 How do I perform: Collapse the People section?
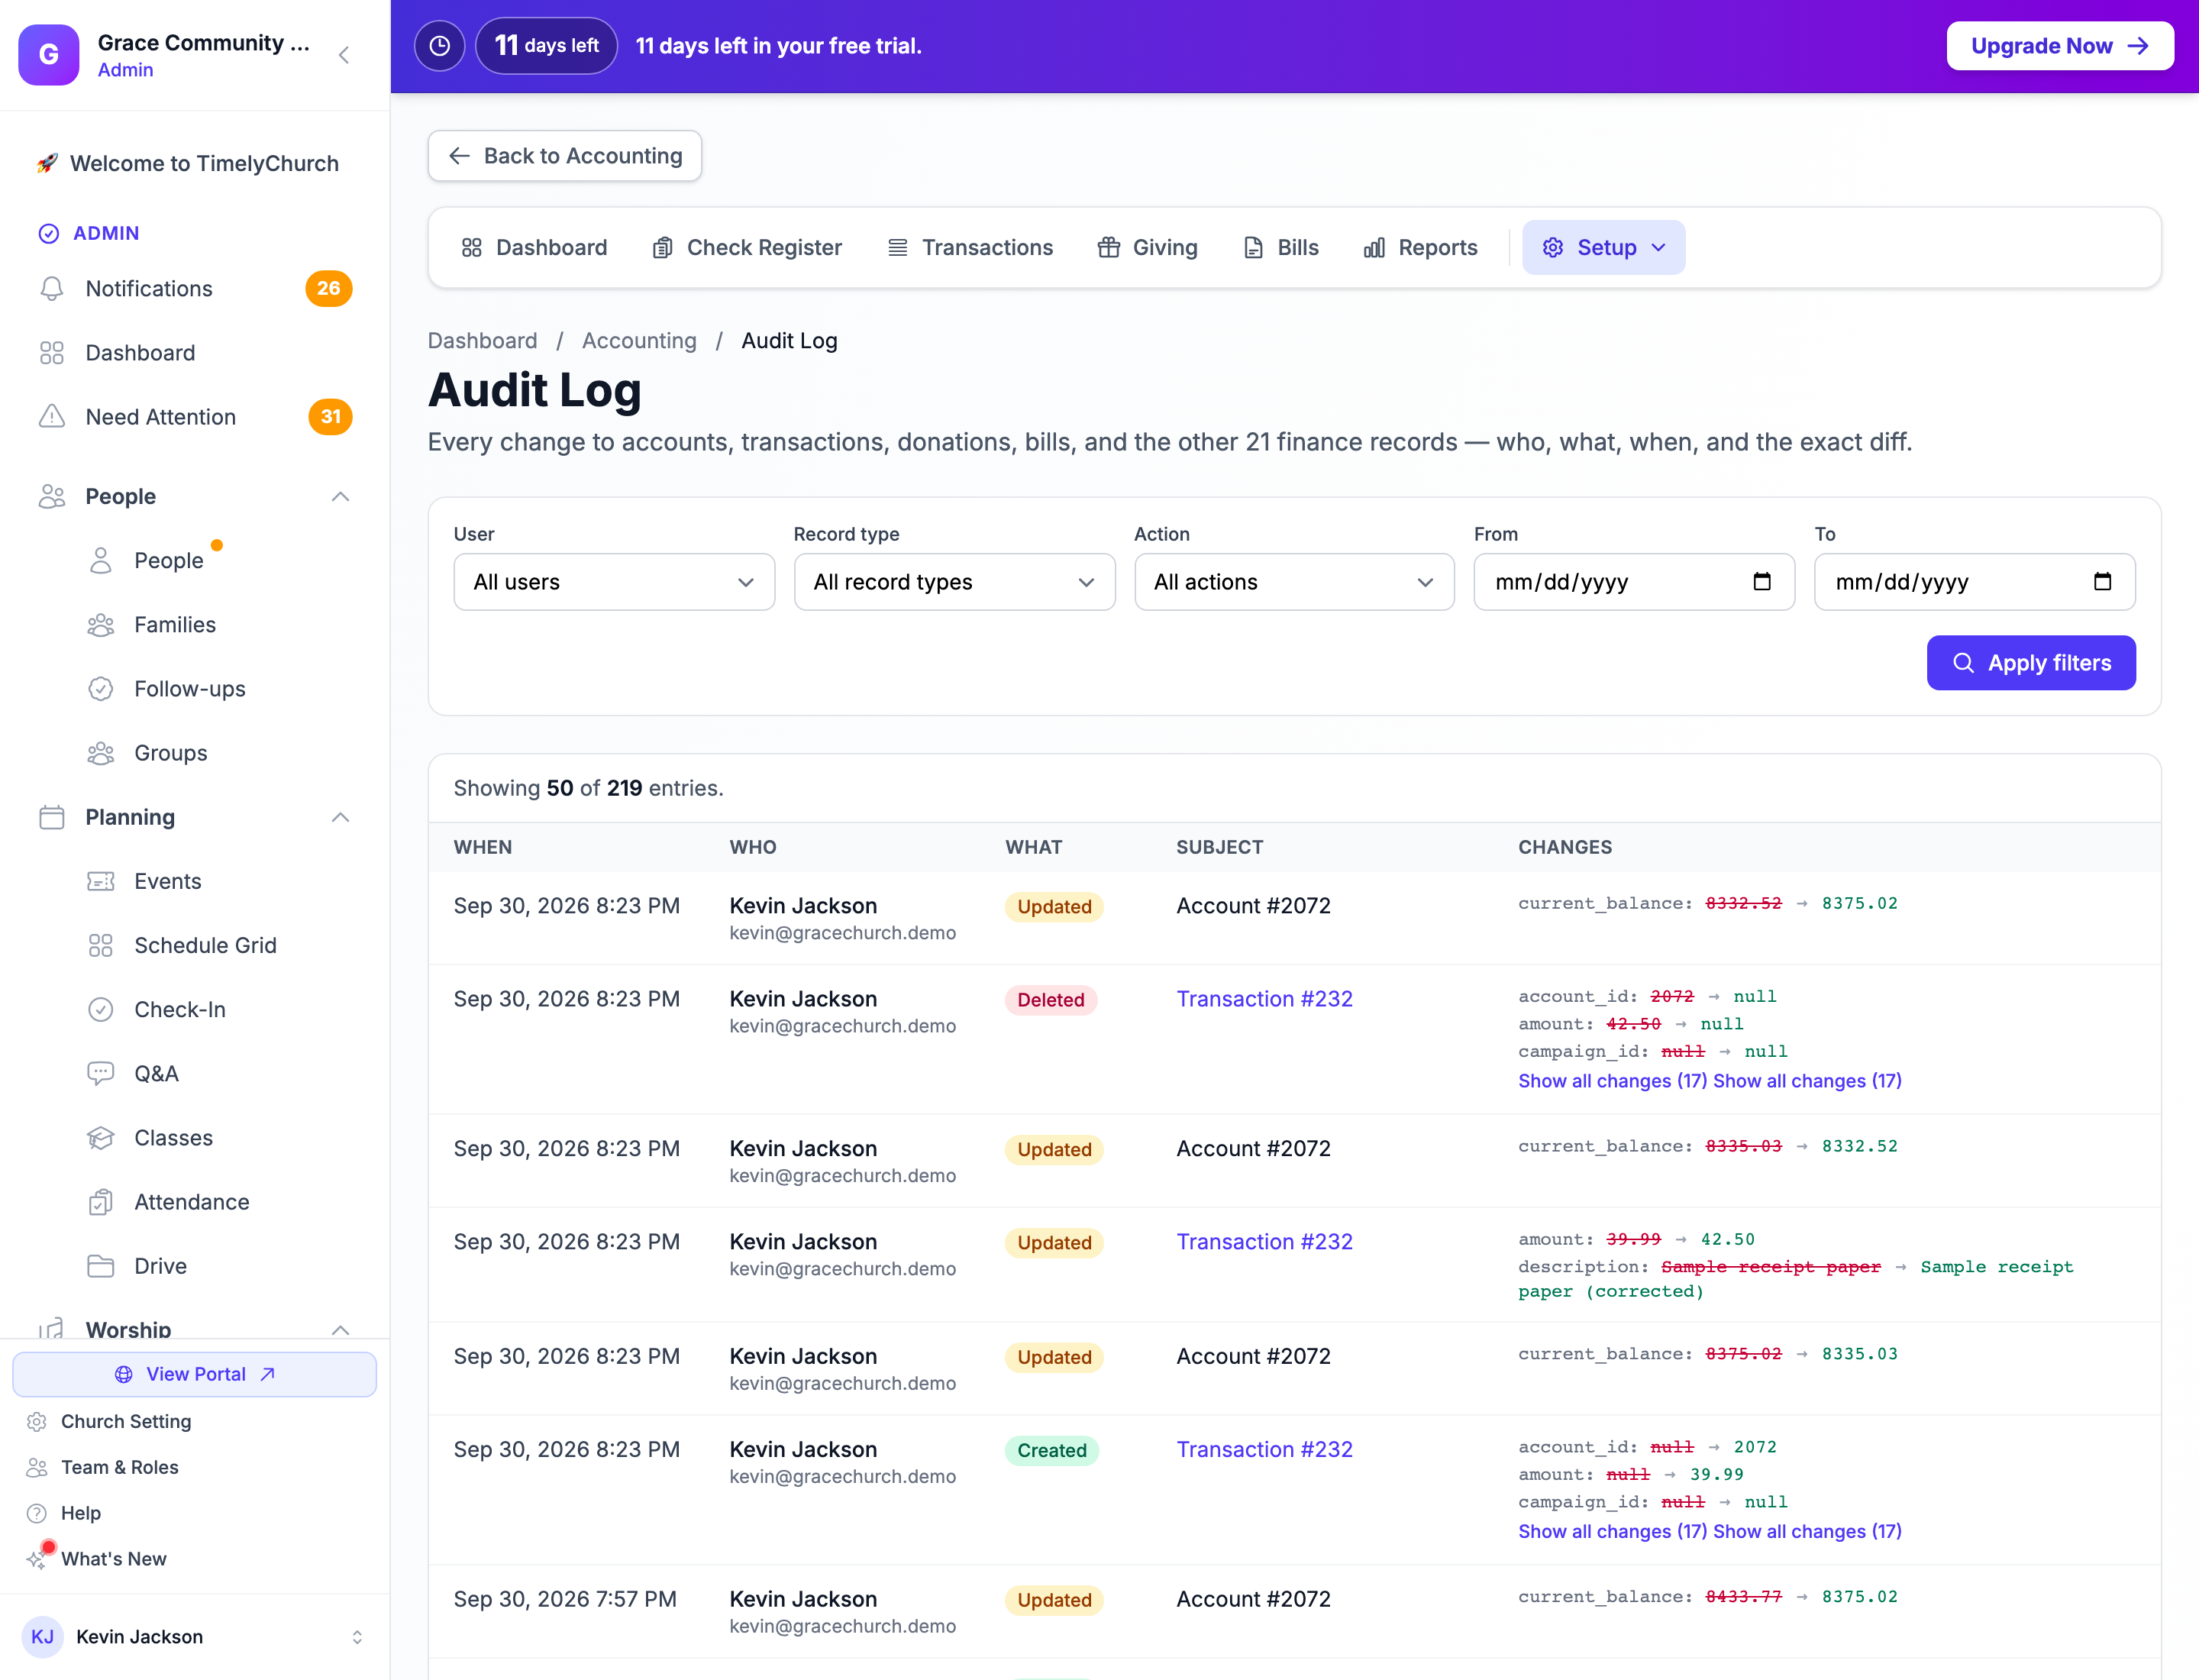(340, 497)
